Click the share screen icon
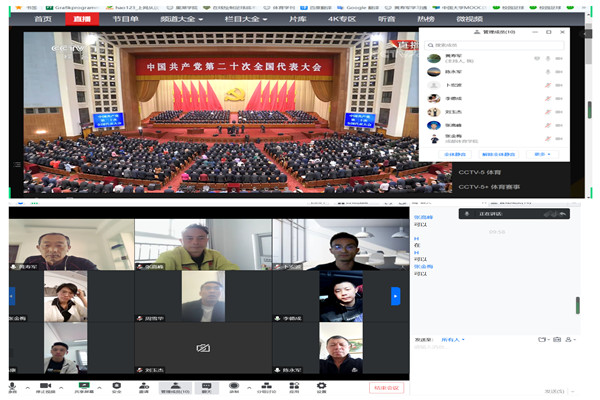 click(84, 385)
